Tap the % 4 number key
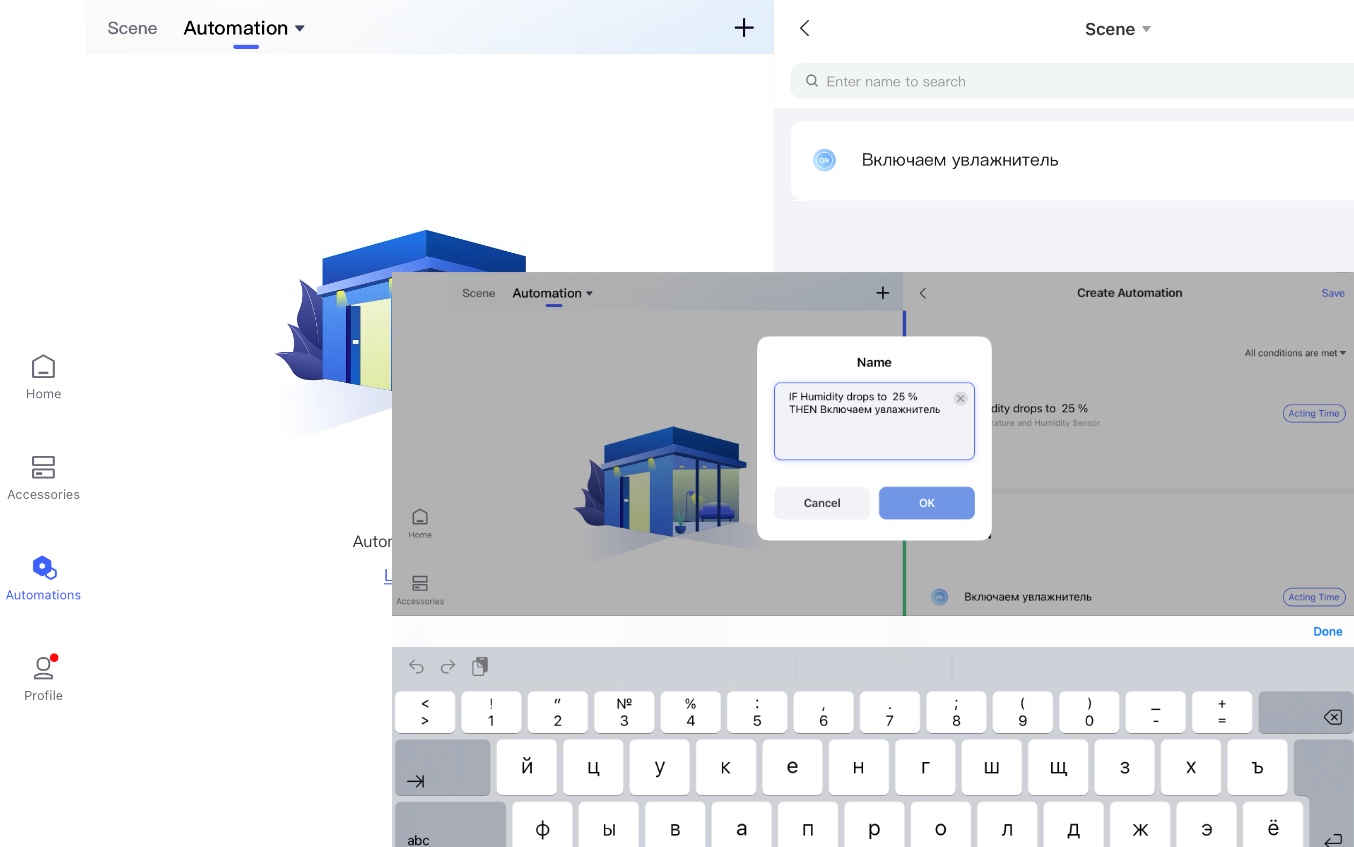Screen dimensions: 1354x847 pyautogui.click(x=690, y=713)
